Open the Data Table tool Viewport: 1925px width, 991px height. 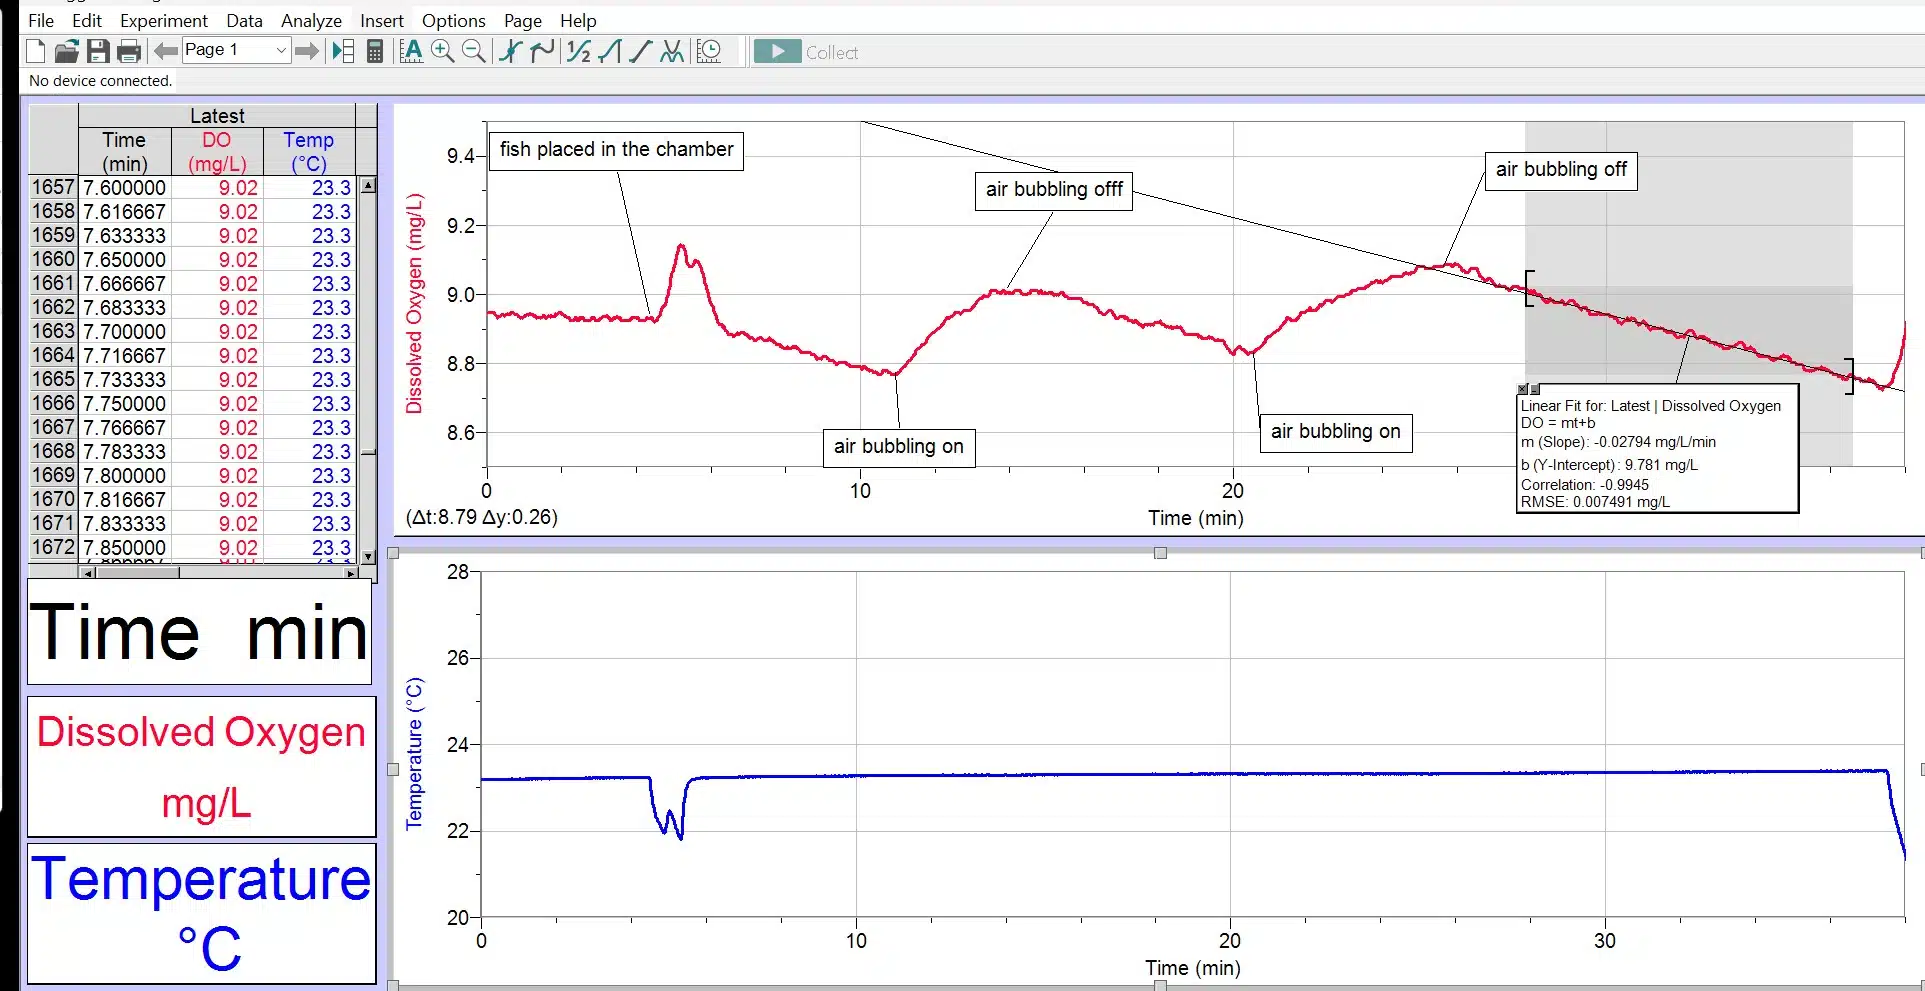coord(343,51)
